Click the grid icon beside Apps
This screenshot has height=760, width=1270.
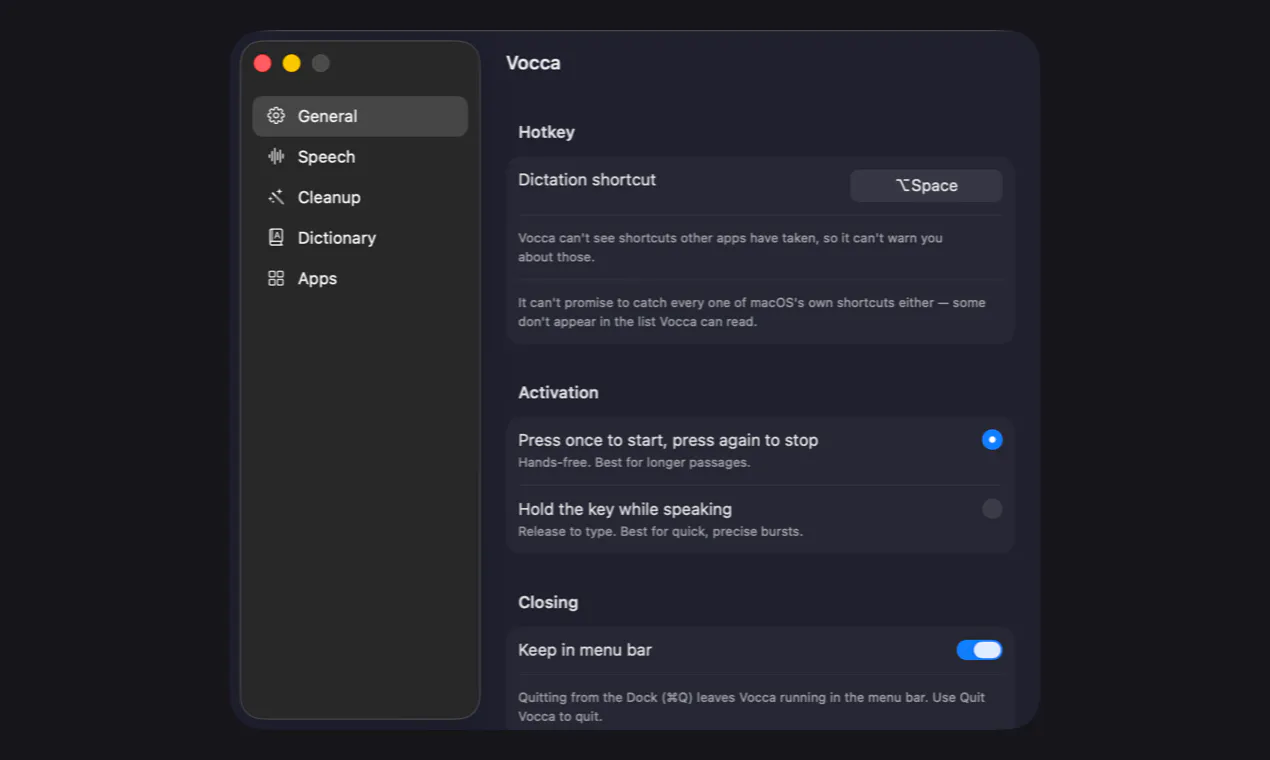click(276, 278)
